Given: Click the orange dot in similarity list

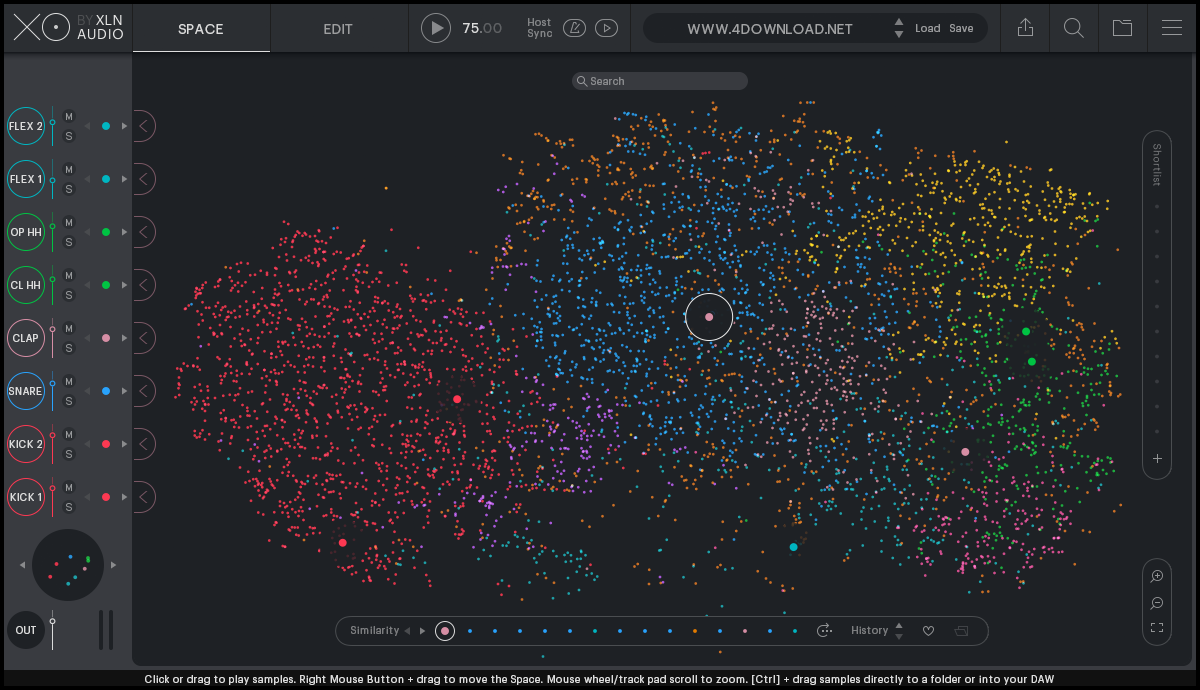Looking at the screenshot, I should [695, 631].
